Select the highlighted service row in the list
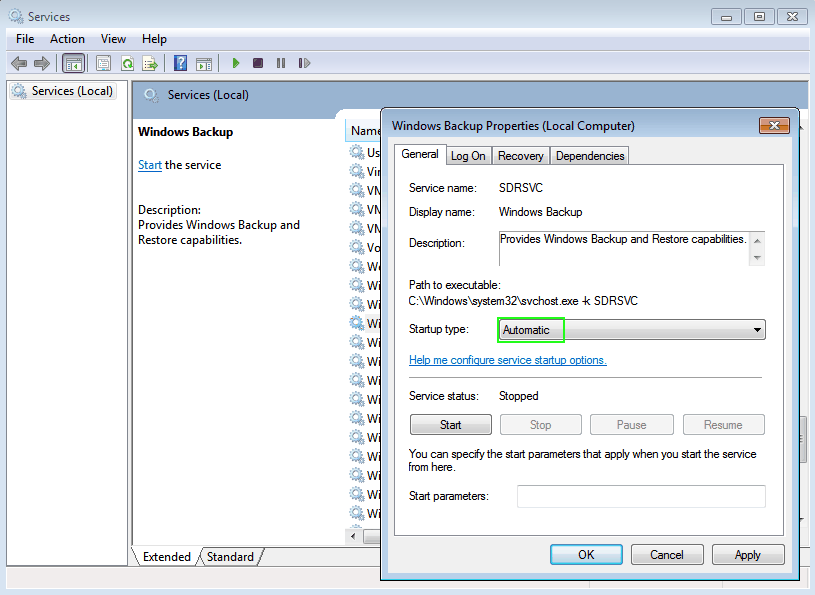The width and height of the screenshot is (815, 595). click(365, 323)
